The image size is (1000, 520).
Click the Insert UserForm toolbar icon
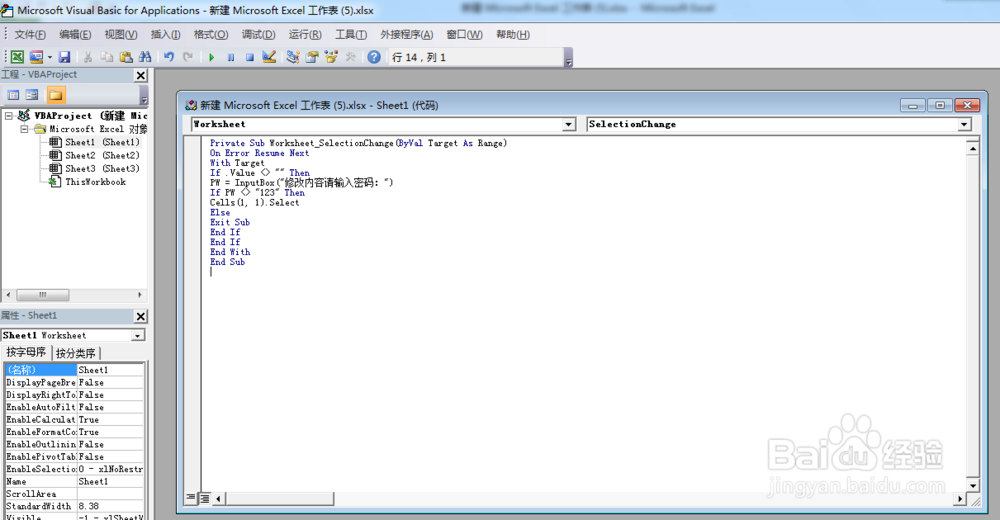(36, 57)
